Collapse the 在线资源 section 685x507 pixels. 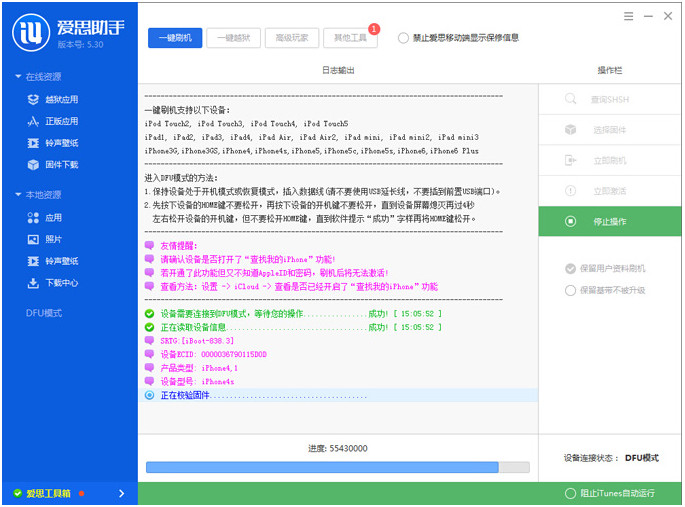pos(17,77)
